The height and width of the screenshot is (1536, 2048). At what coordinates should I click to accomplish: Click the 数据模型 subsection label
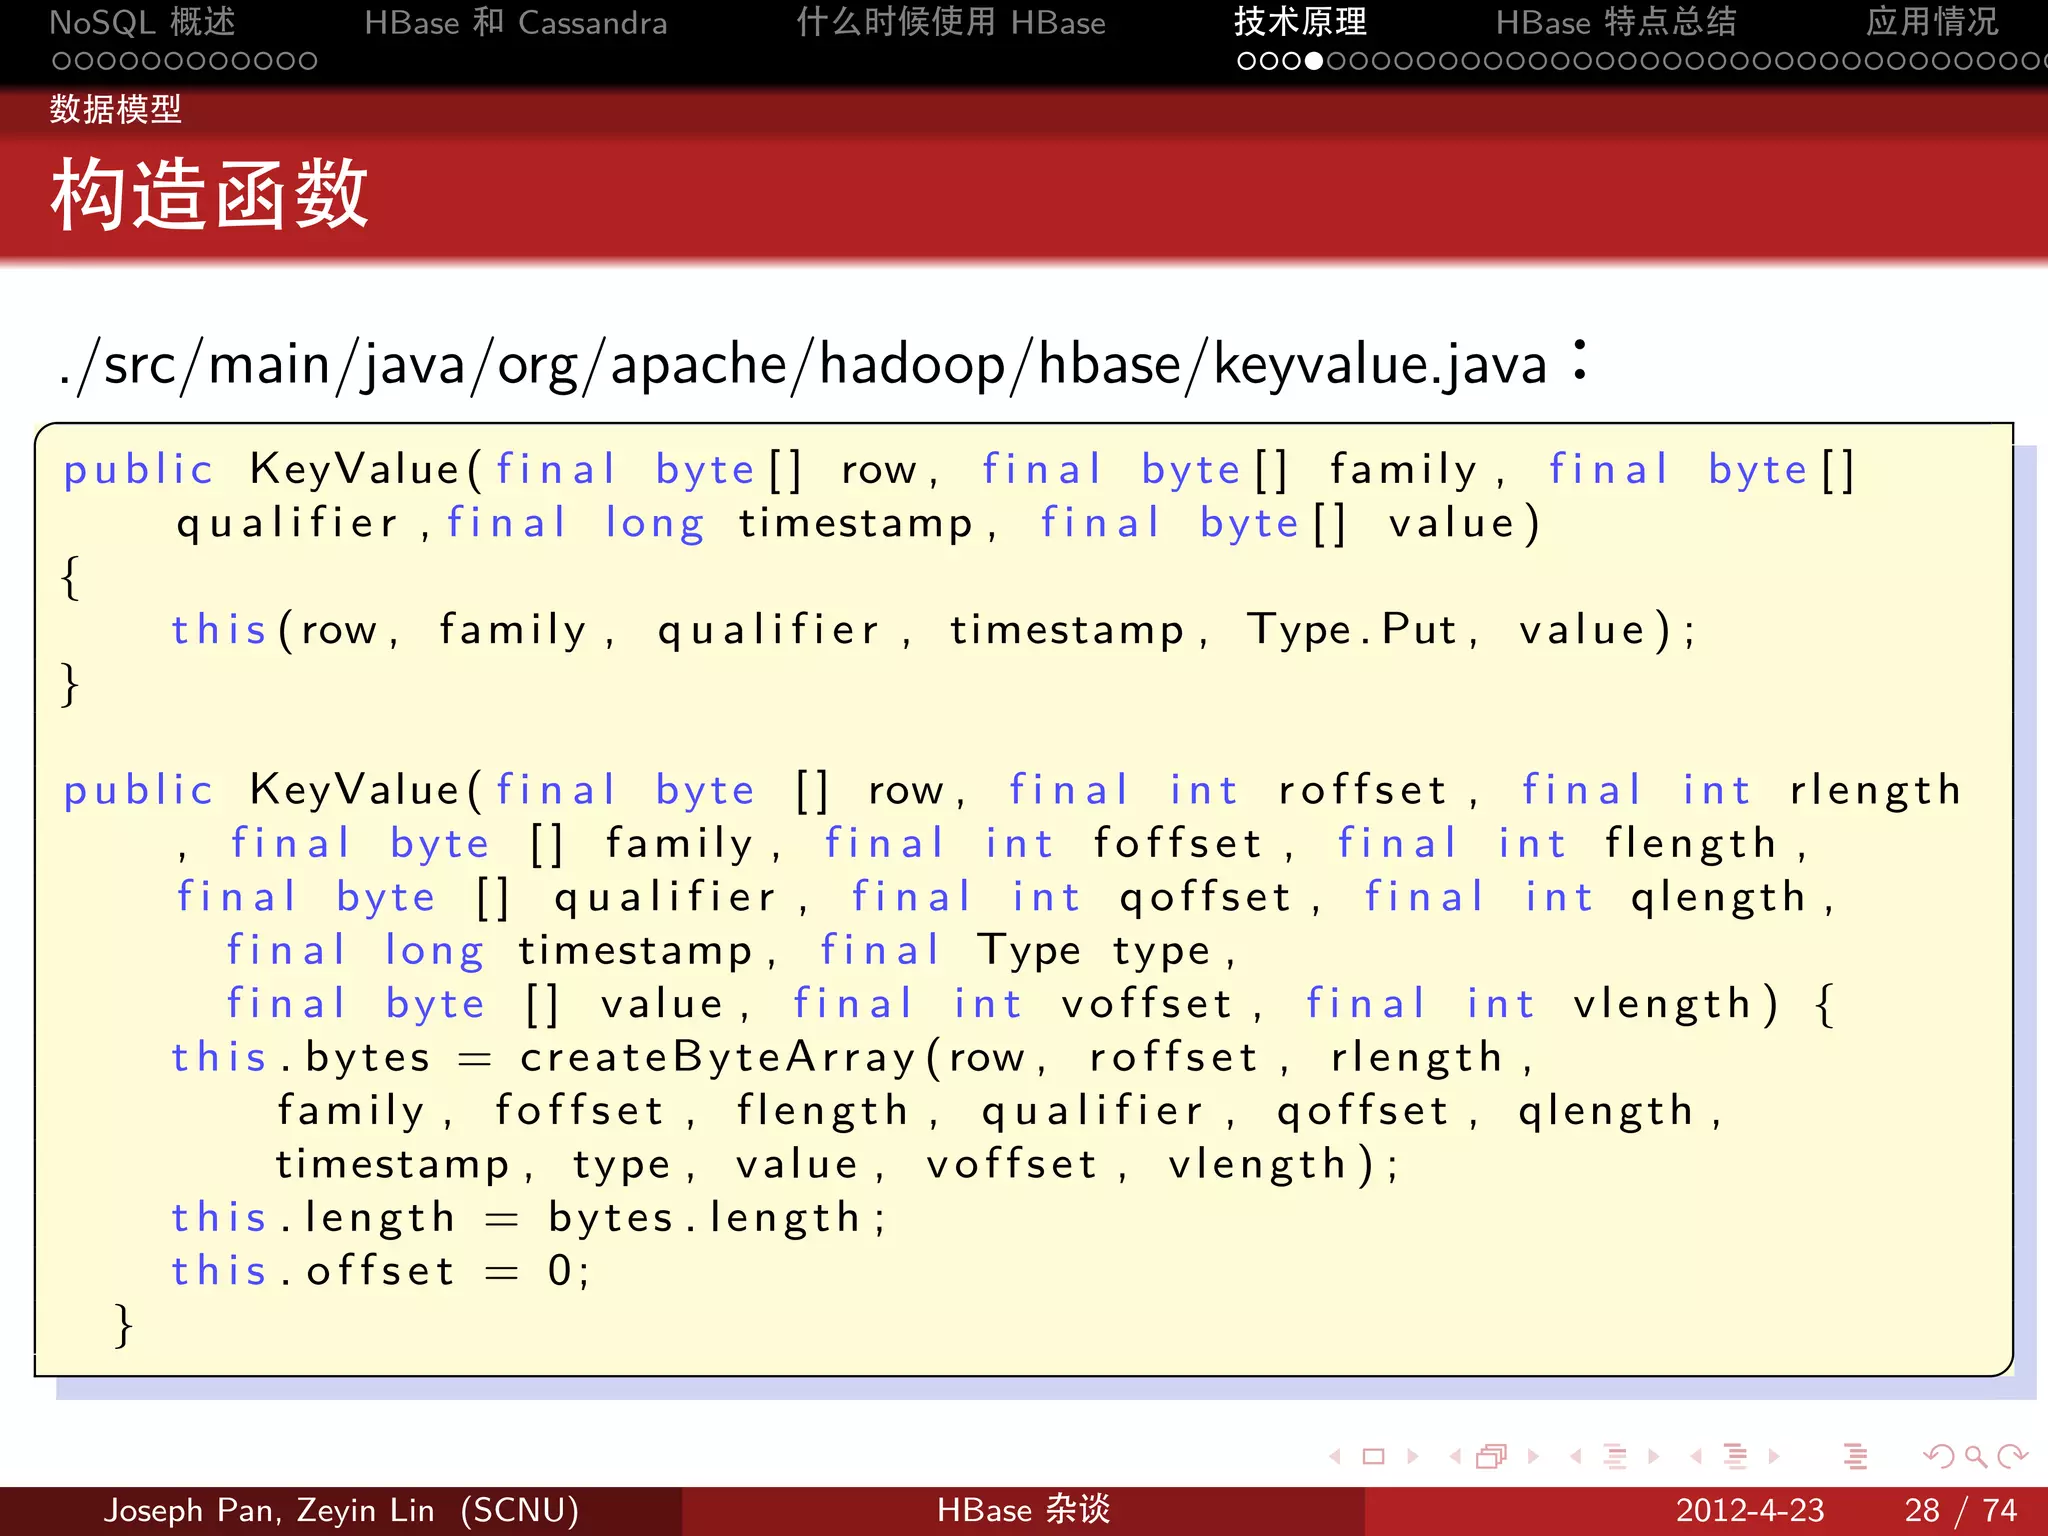point(116,109)
